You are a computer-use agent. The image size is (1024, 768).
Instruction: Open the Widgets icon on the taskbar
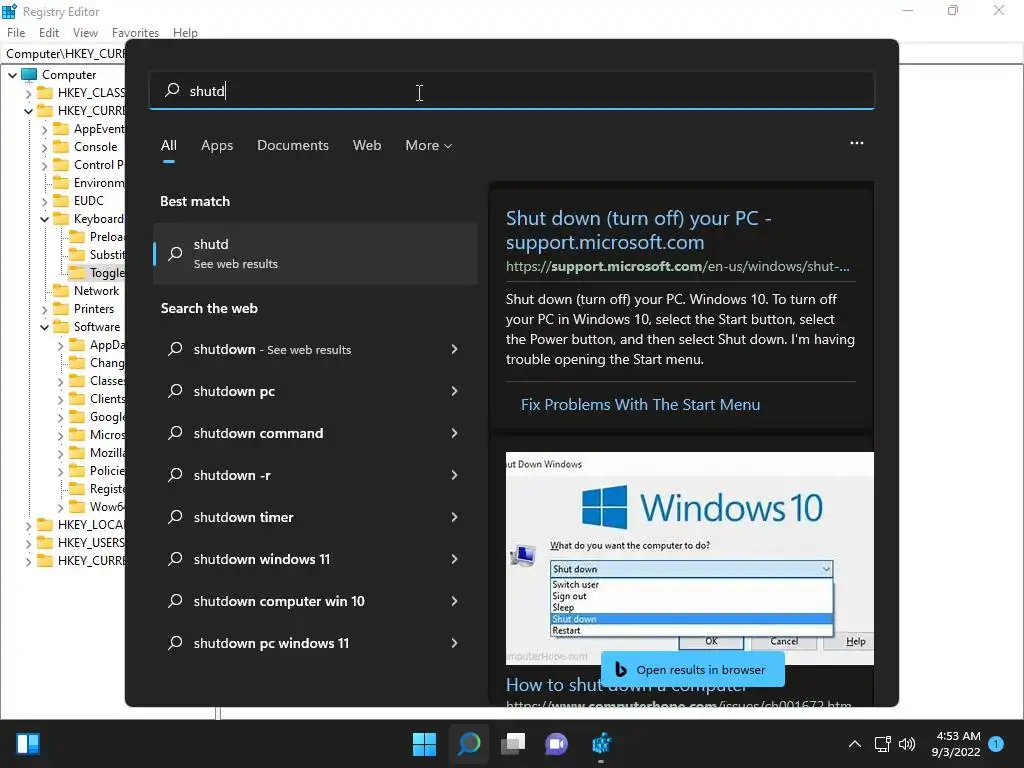(x=28, y=744)
